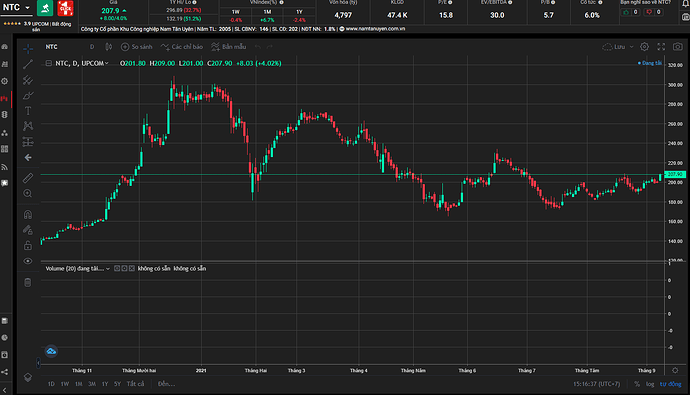
Task: Click the redo arrow
Action: click(x=270, y=47)
